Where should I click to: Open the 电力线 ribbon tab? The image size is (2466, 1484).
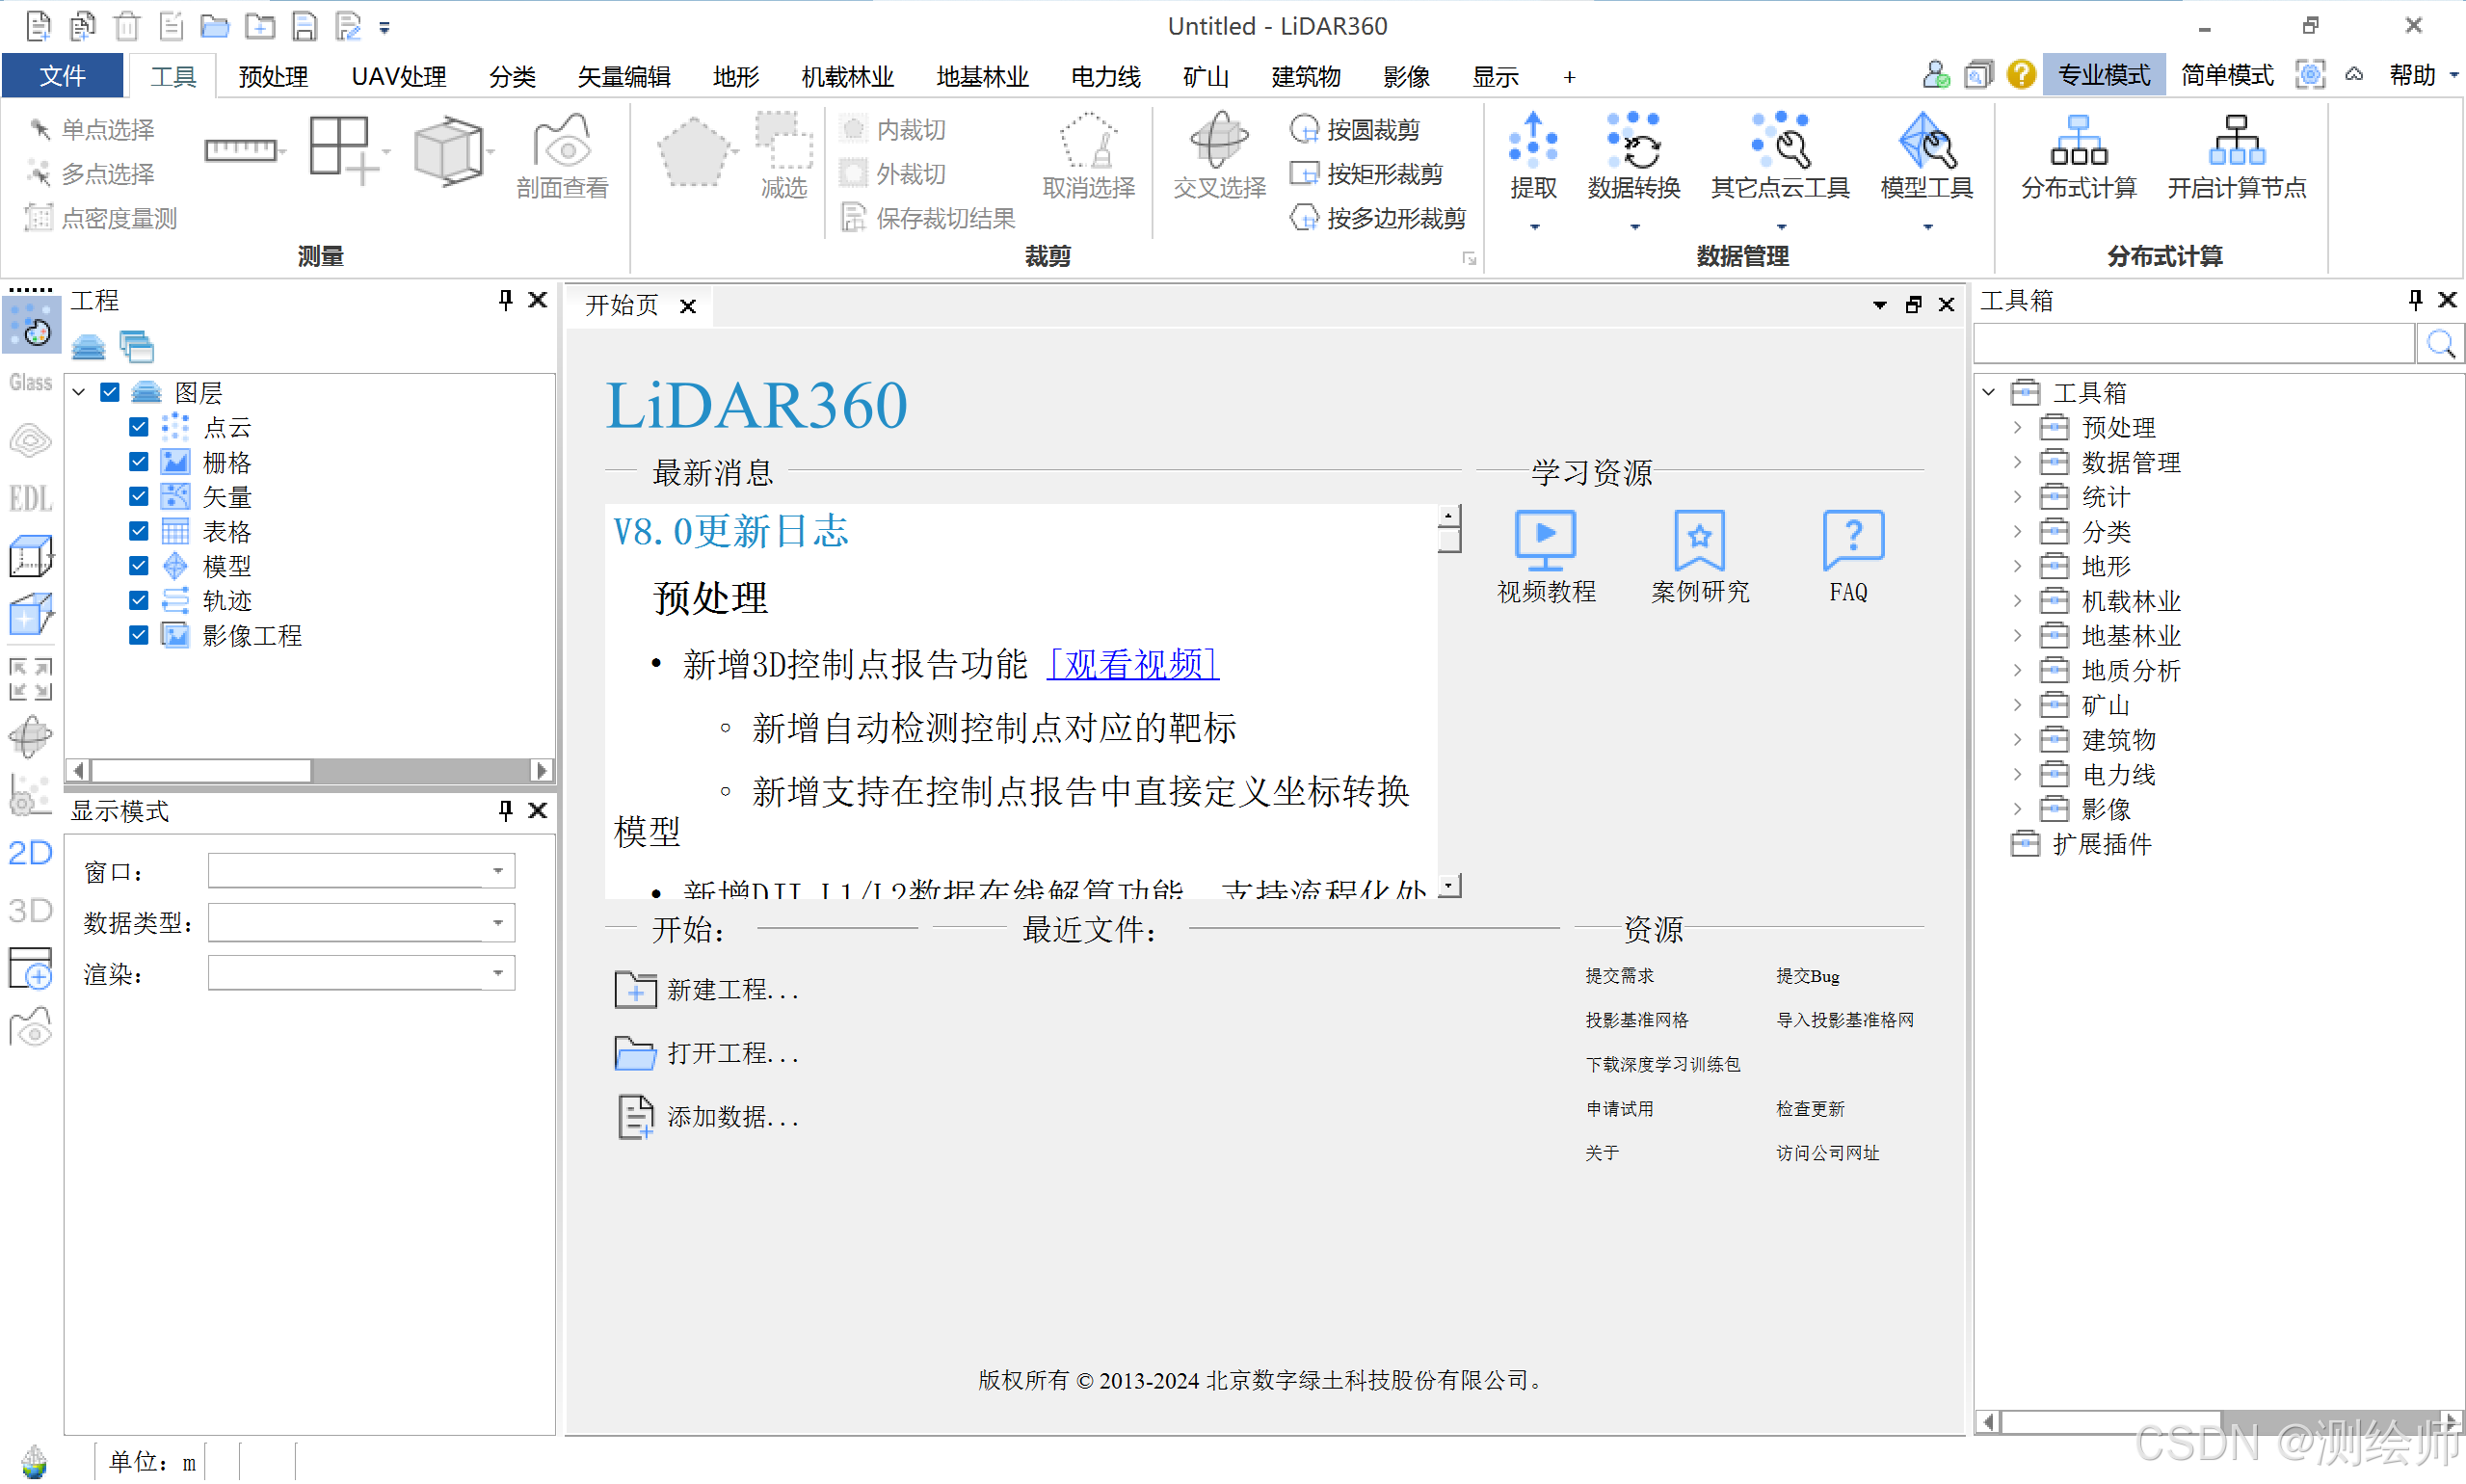1104,76
